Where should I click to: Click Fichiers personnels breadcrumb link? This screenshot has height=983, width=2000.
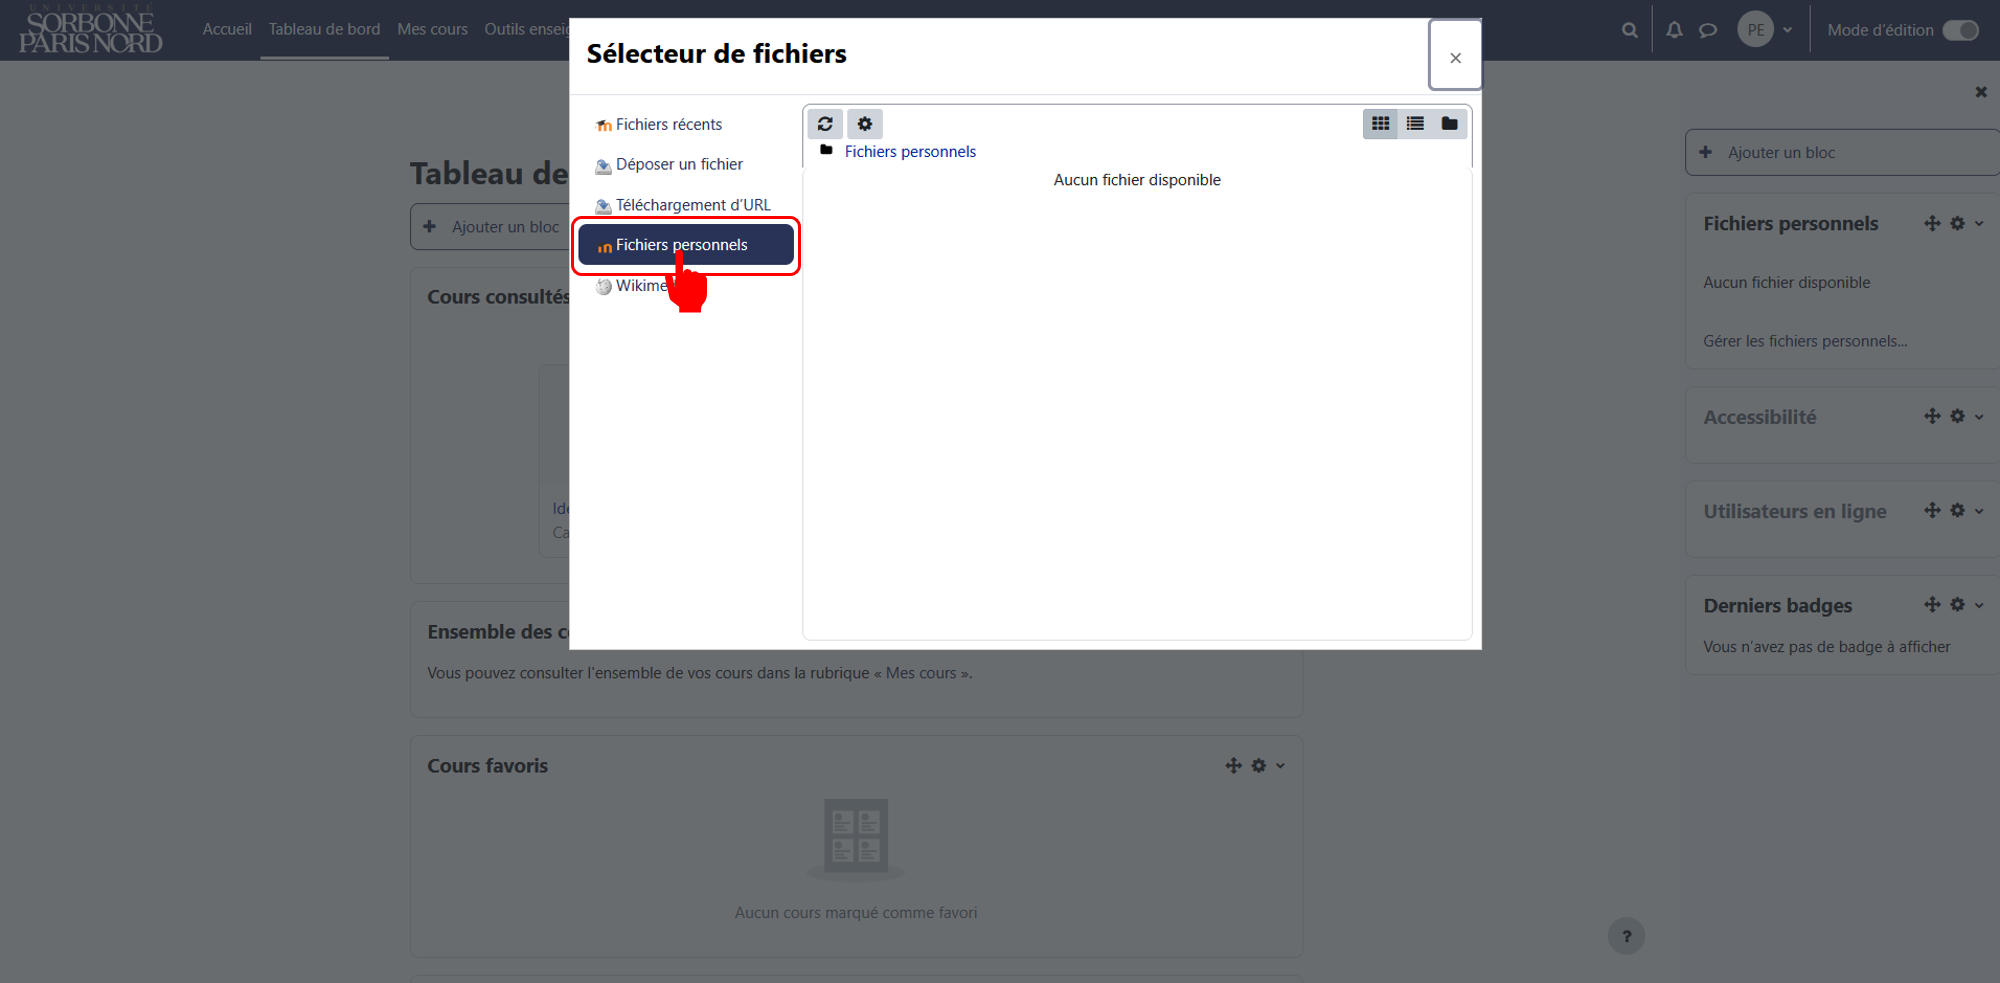[910, 151]
